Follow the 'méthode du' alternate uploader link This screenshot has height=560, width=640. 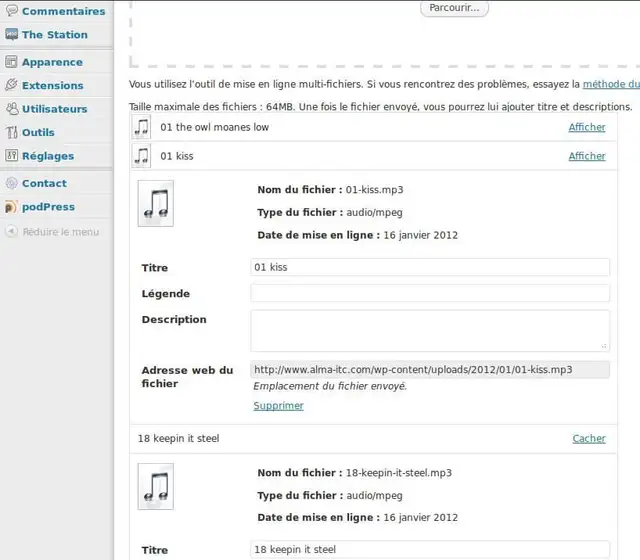(x=611, y=84)
